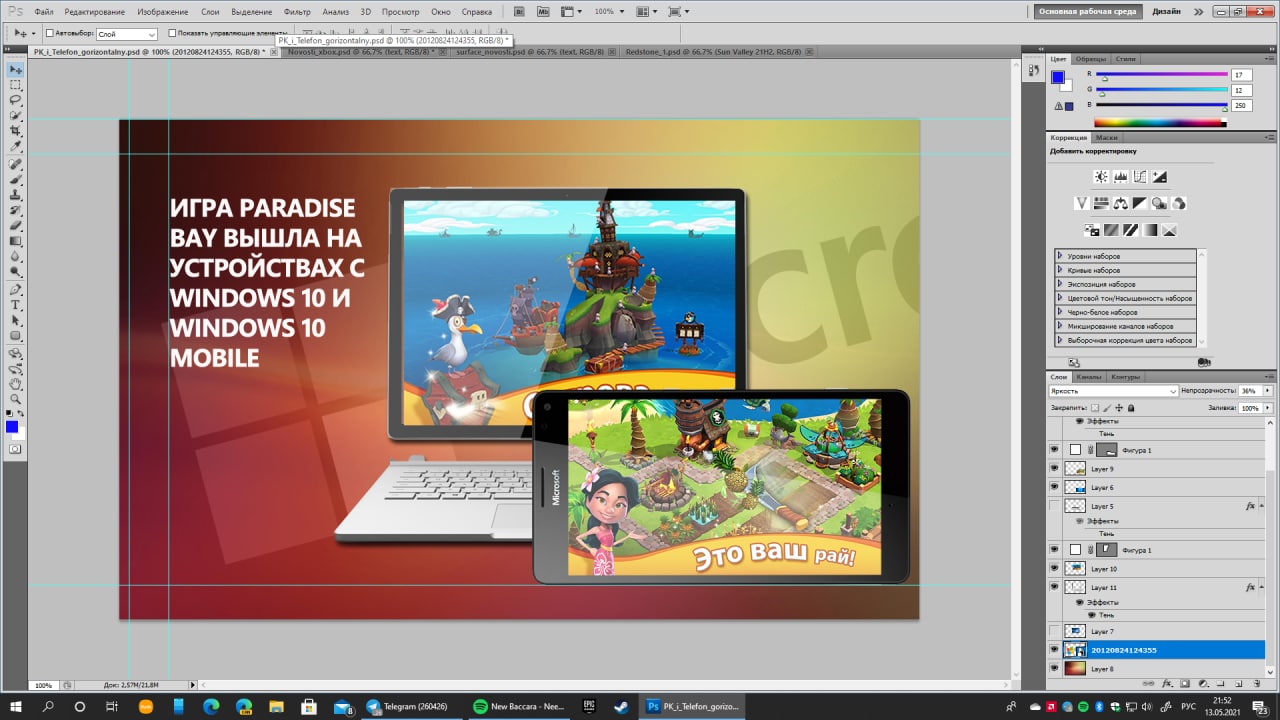Open the Слои menu
The height and width of the screenshot is (720, 1280).
pyautogui.click(x=210, y=12)
